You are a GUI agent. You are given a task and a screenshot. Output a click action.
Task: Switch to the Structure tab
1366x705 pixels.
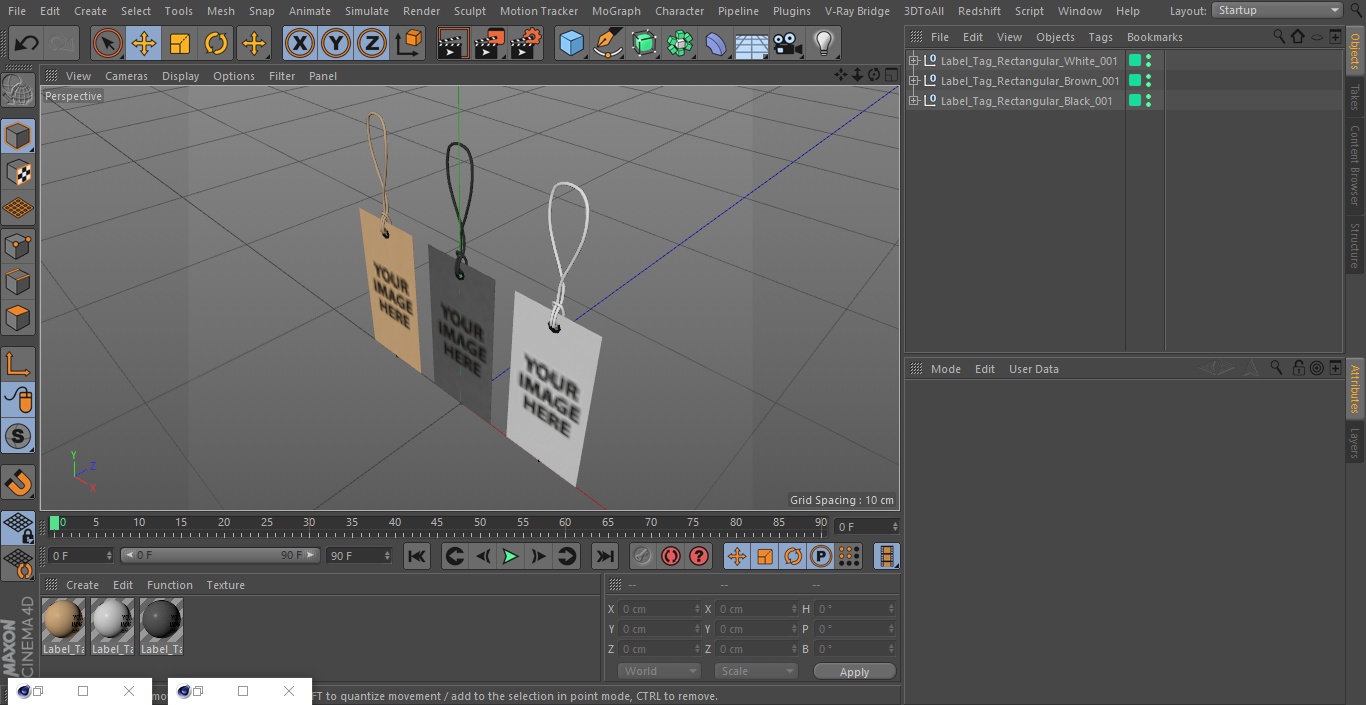(1355, 246)
